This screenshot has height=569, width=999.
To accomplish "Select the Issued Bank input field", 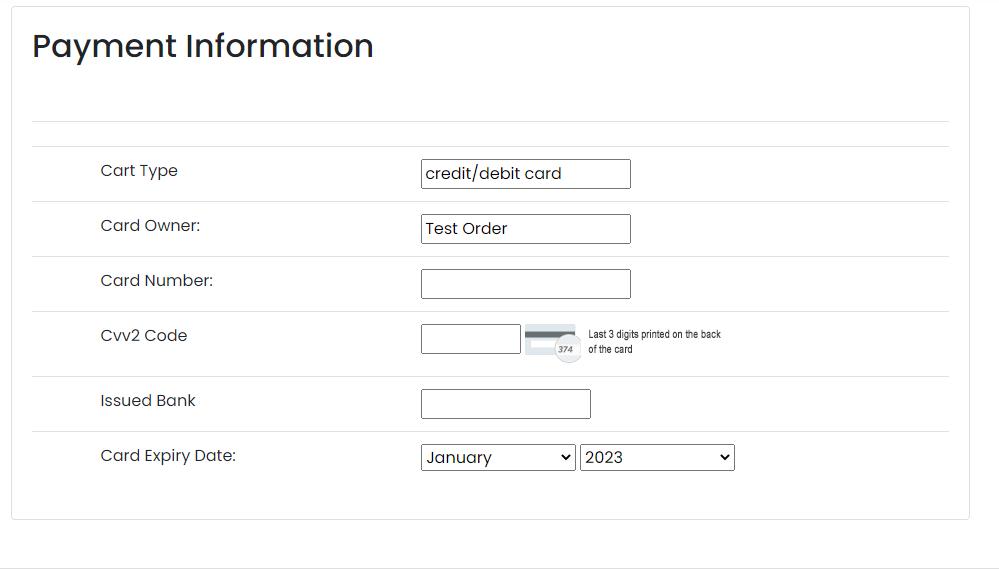I will click(x=505, y=403).
